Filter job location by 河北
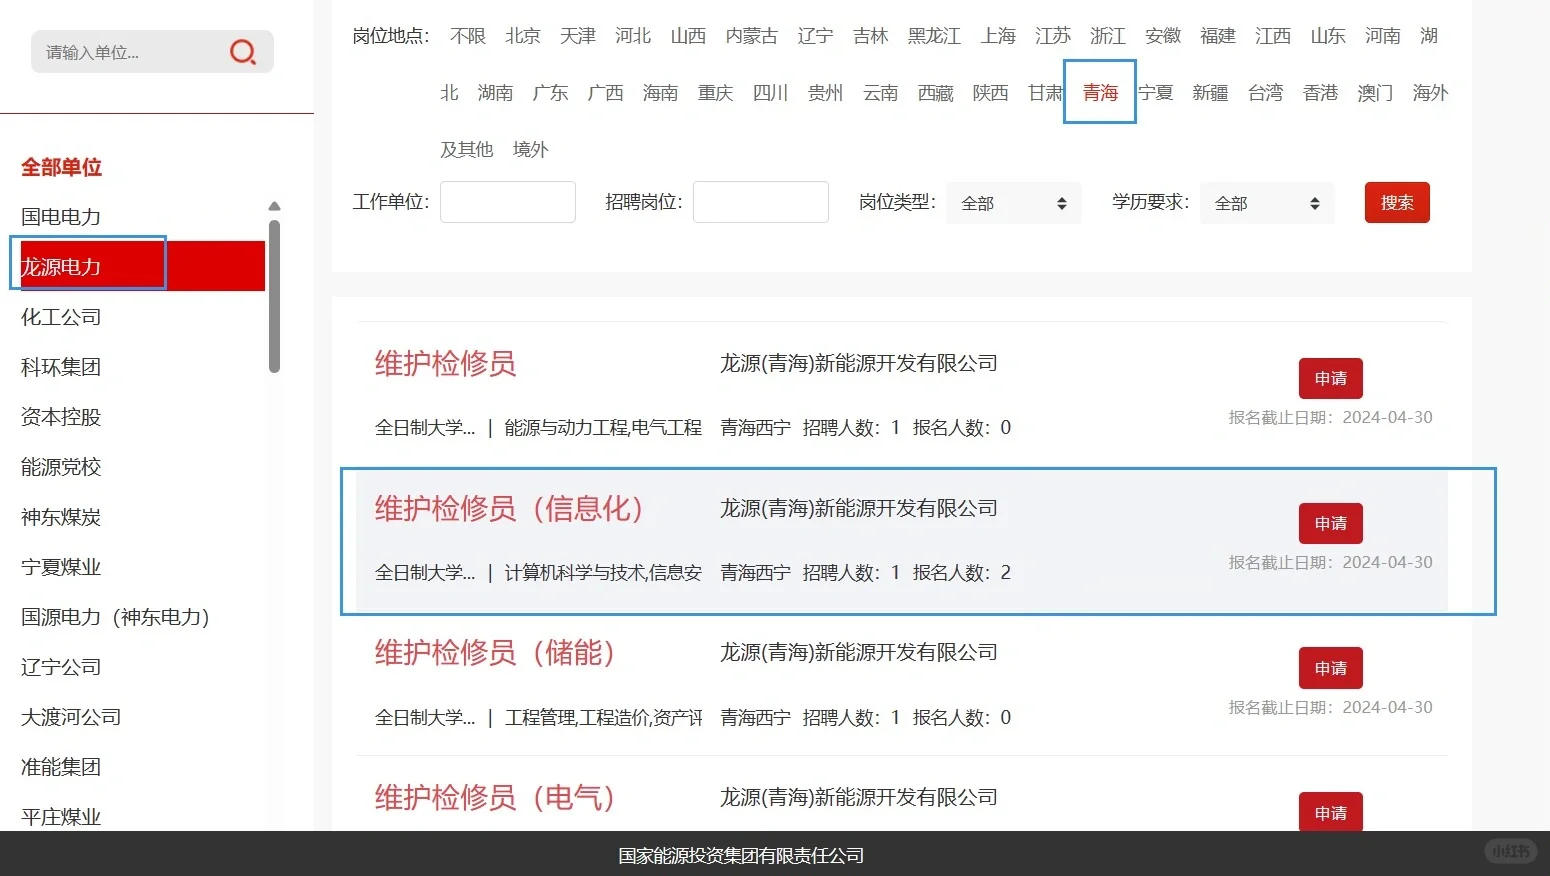Screen dimensions: 1550x876 (x=633, y=36)
